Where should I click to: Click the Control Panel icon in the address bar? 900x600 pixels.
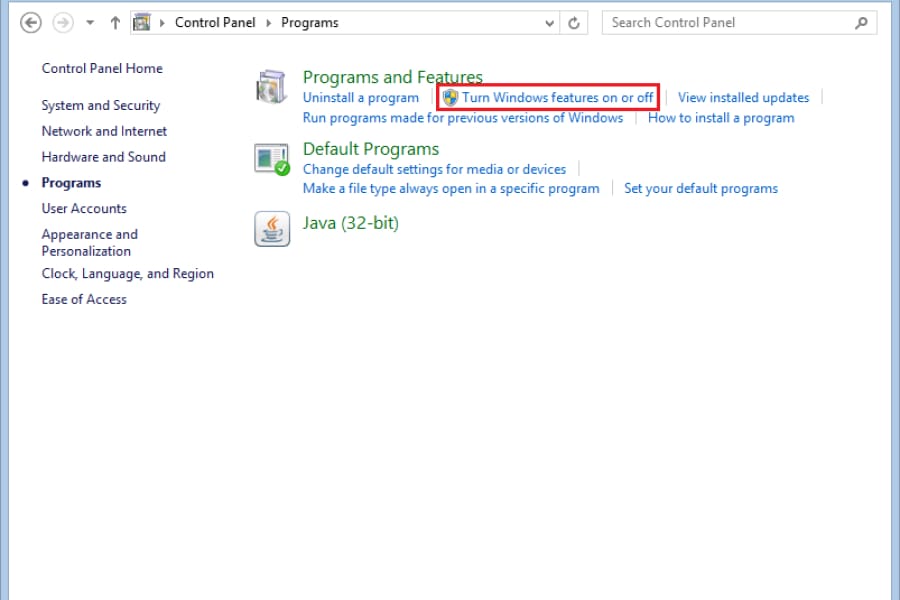[142, 22]
